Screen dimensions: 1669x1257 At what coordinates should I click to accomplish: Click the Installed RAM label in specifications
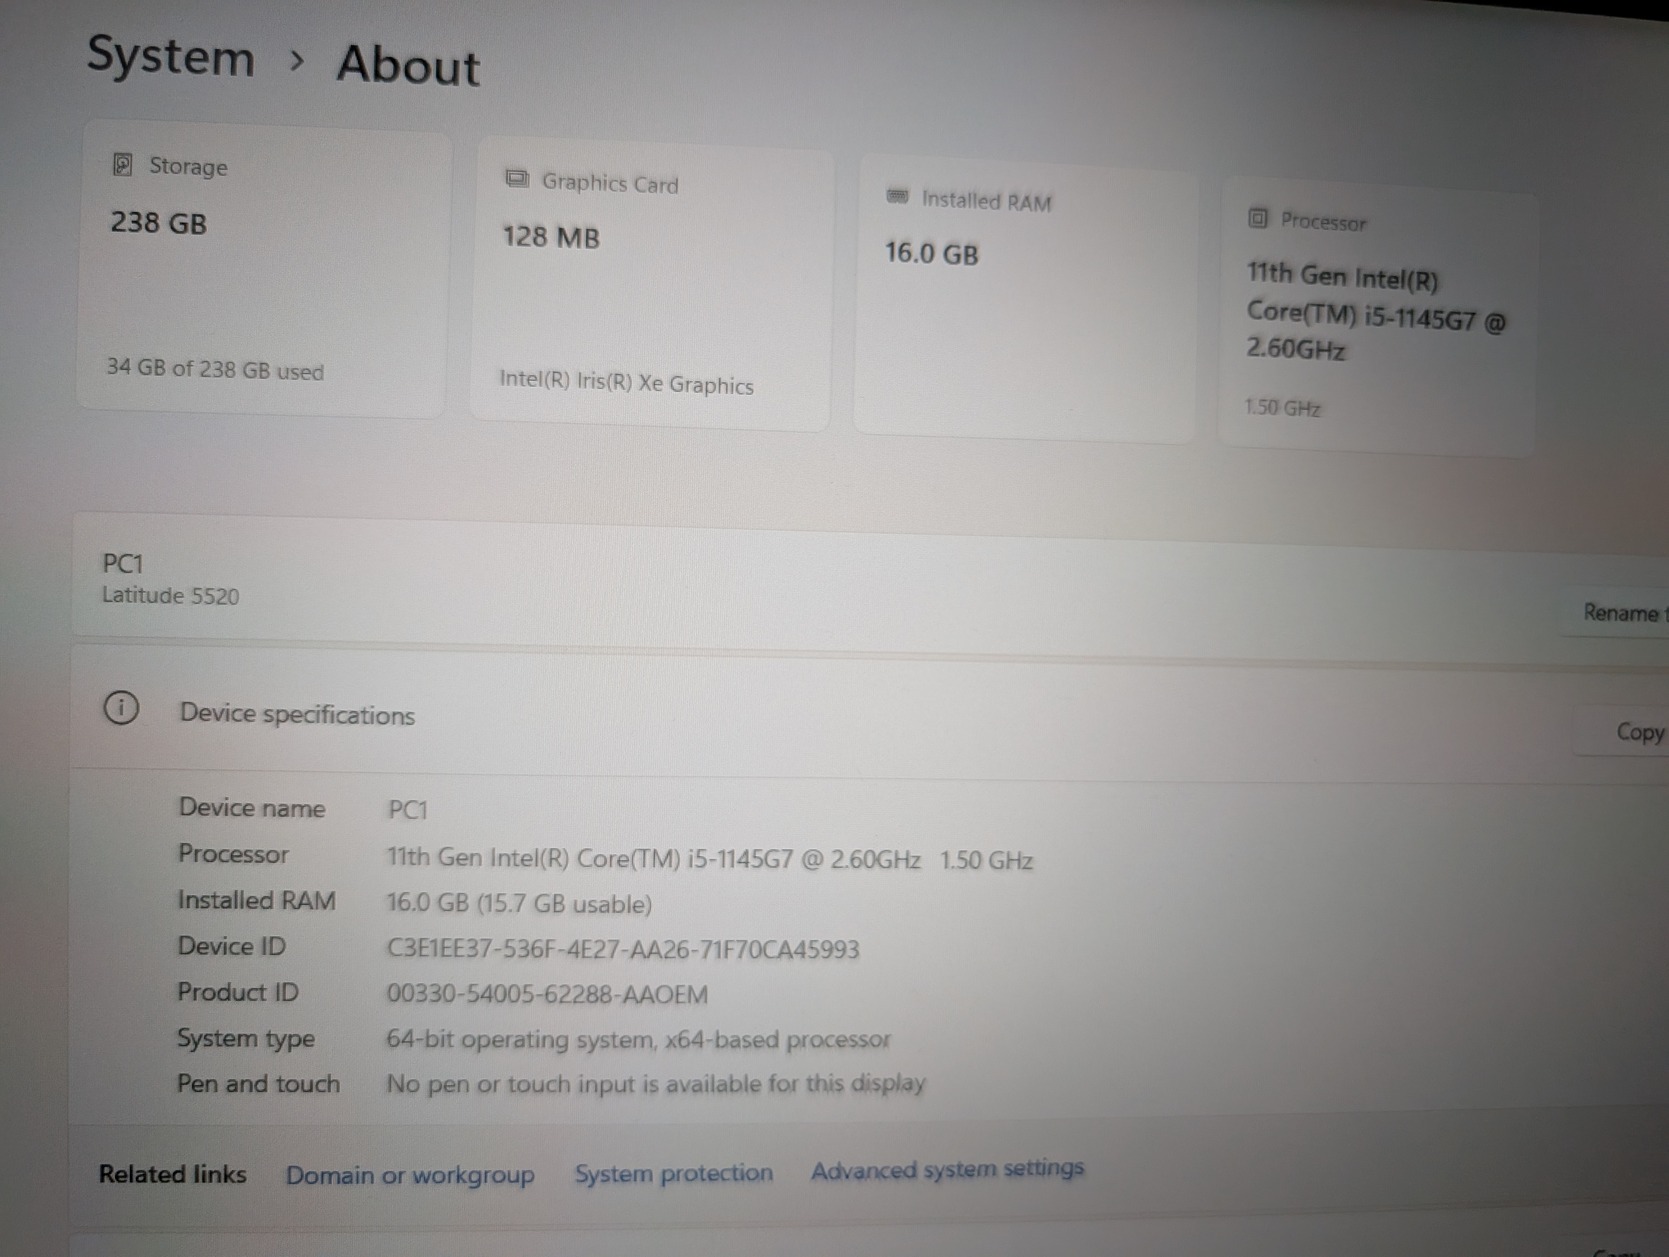click(x=256, y=900)
